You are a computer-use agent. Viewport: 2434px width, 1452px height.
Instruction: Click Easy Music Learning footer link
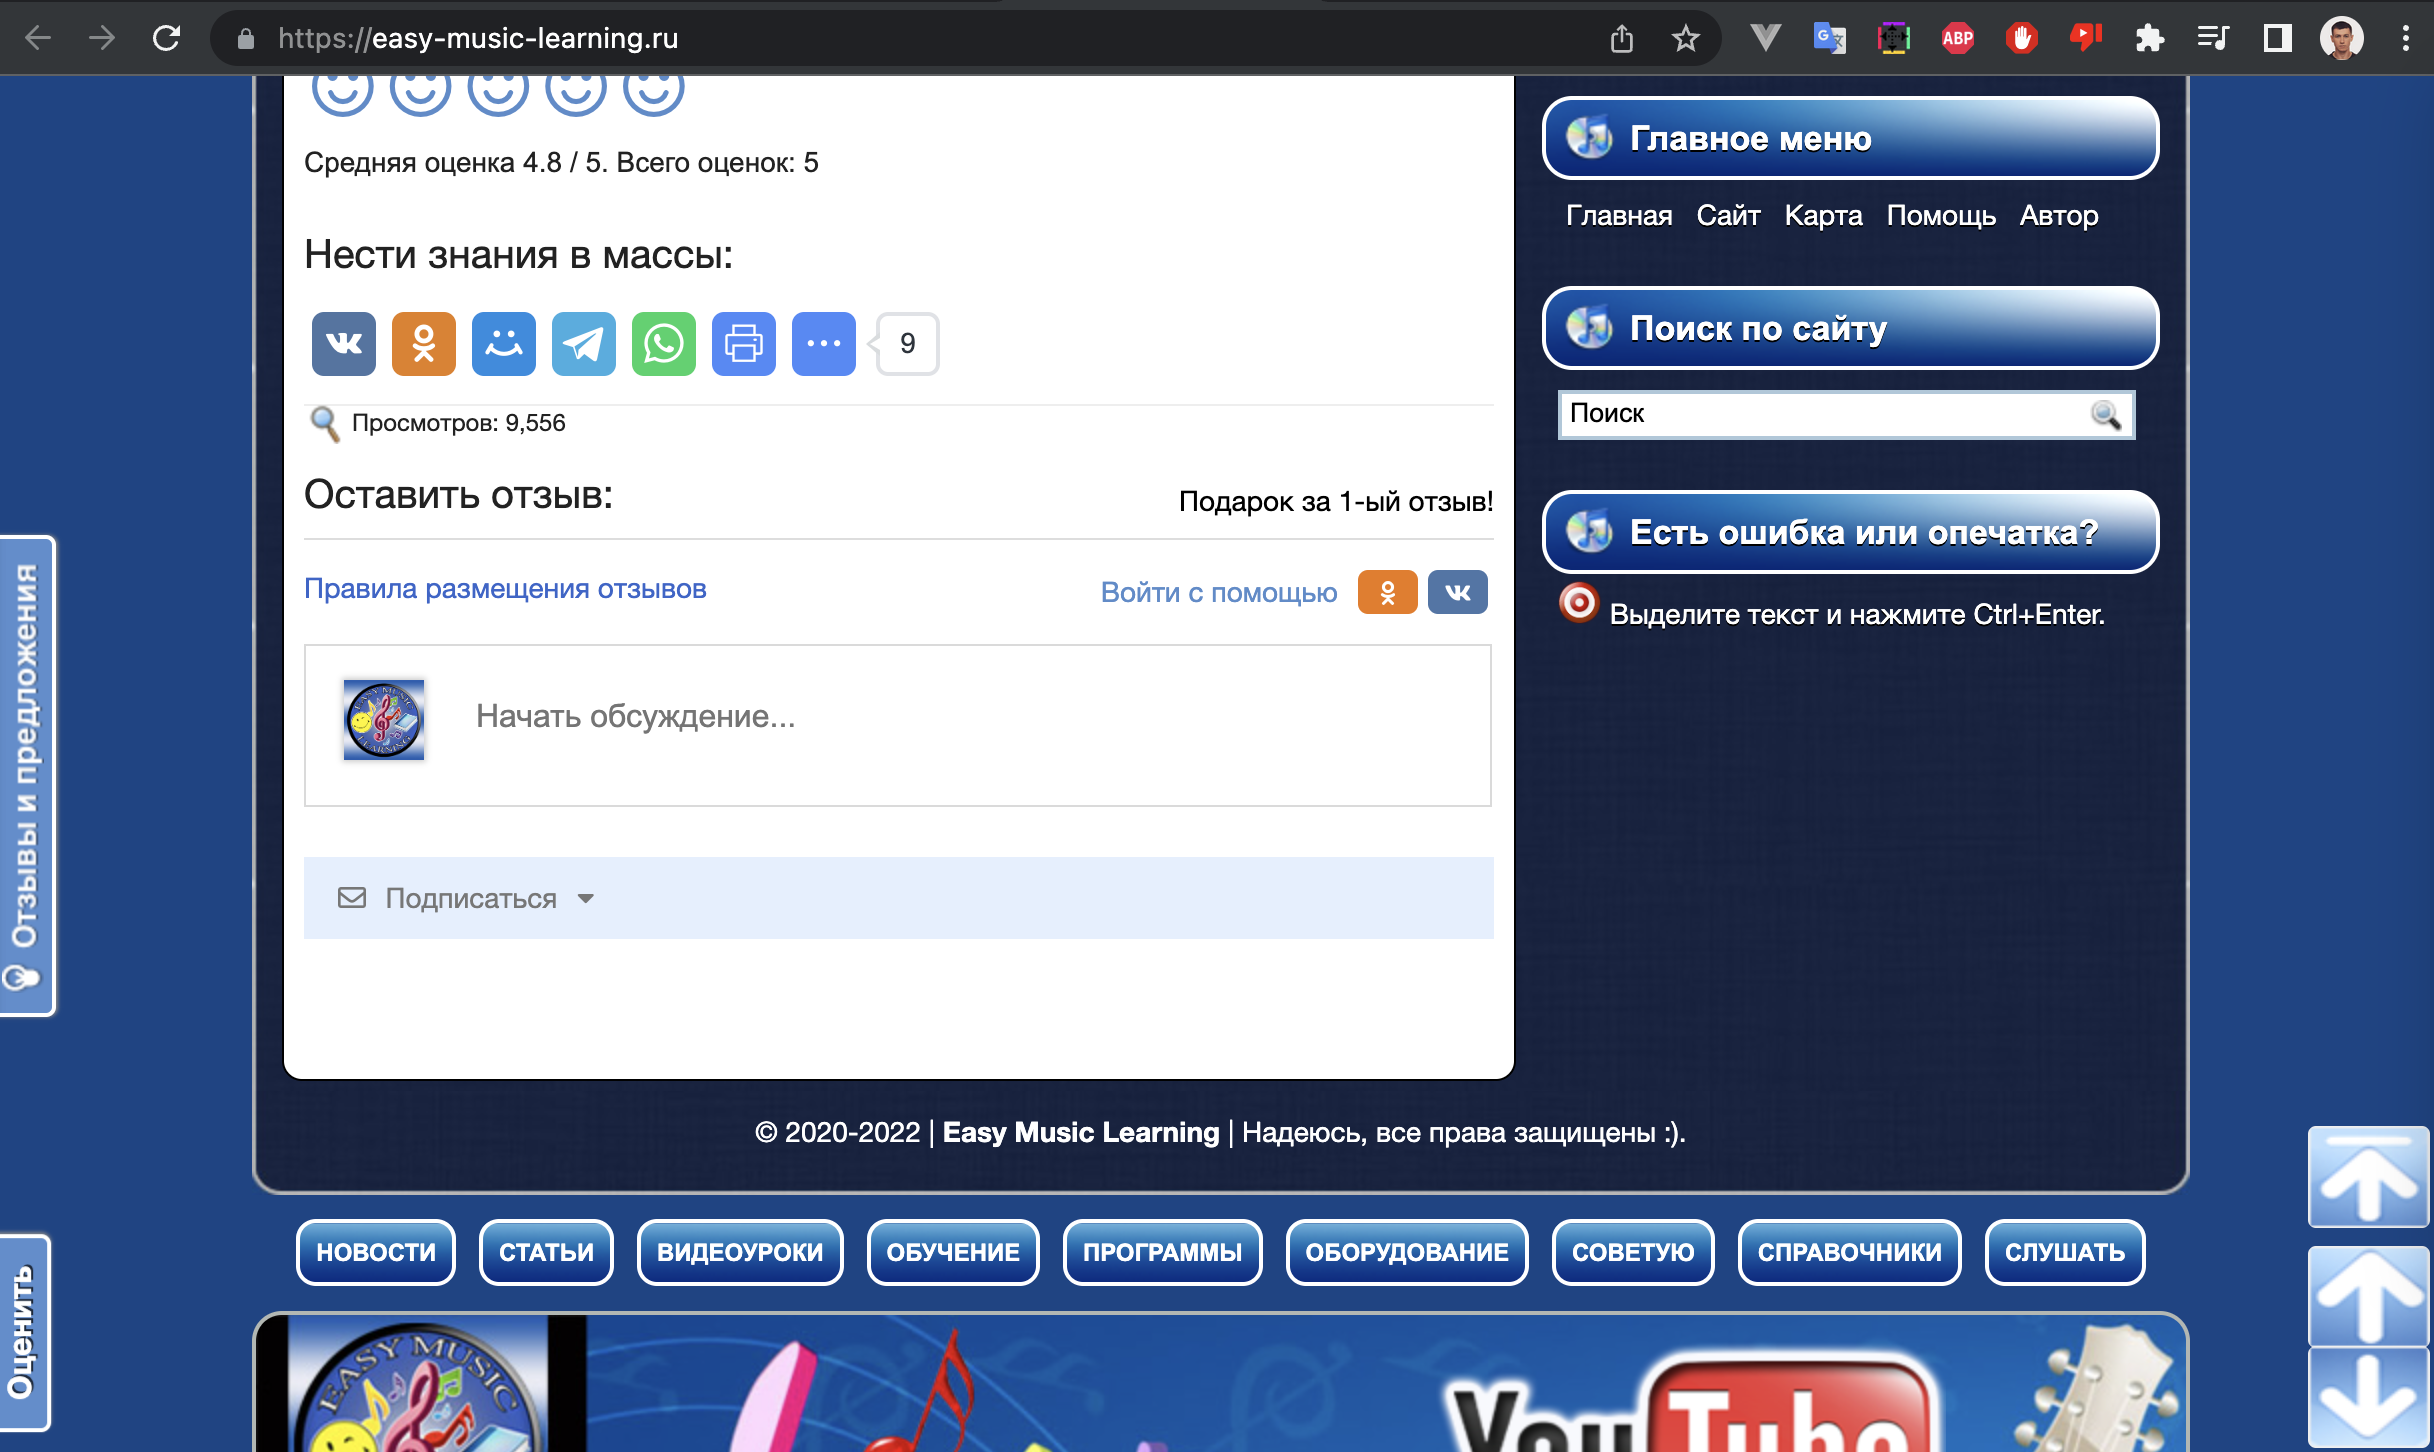pos(1080,1132)
